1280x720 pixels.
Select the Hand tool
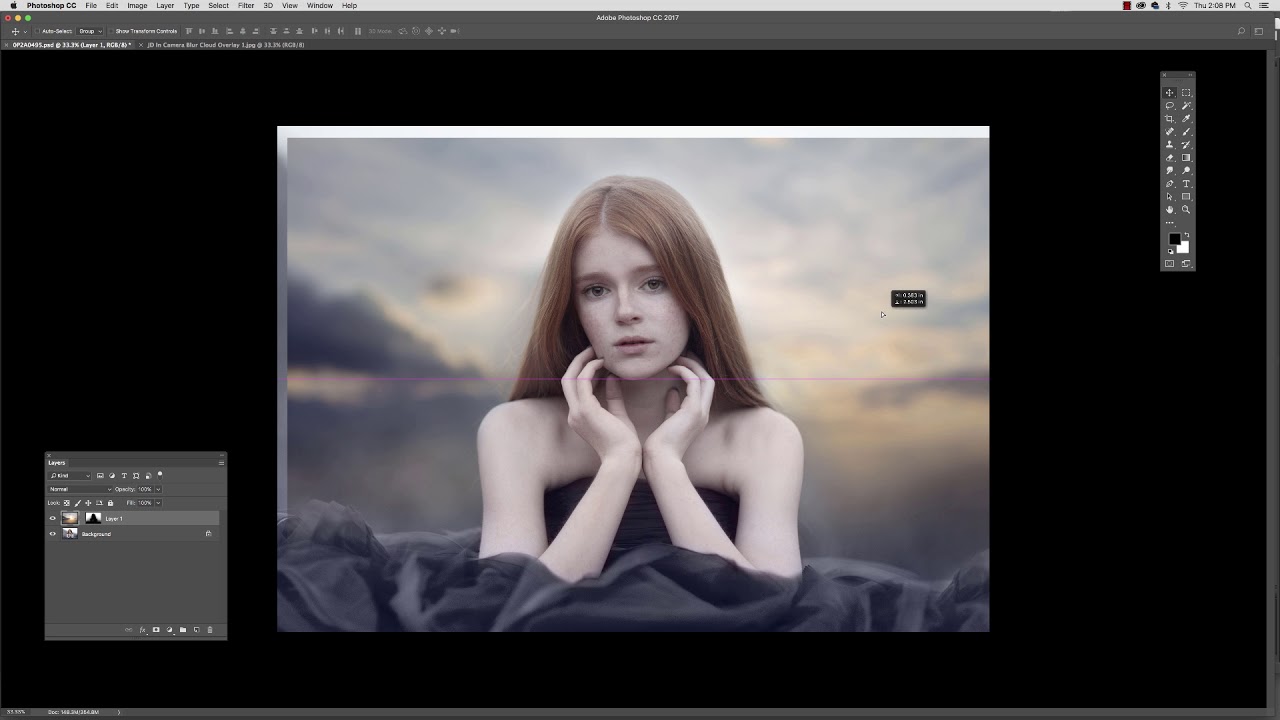click(x=1170, y=210)
